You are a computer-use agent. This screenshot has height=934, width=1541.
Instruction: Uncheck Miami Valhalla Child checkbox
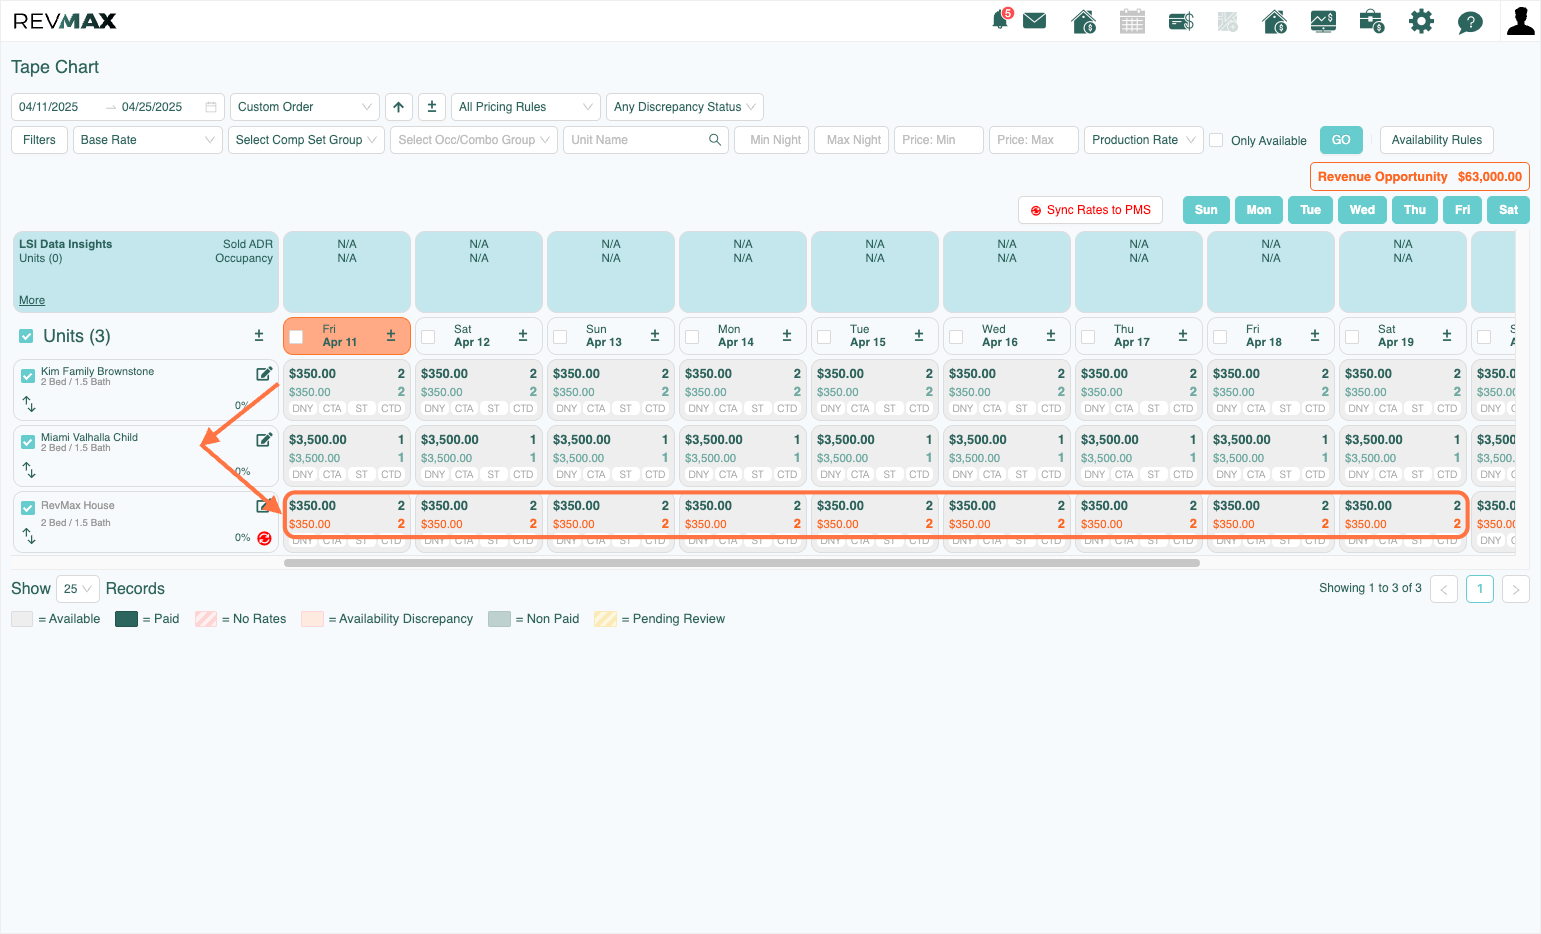coord(28,442)
